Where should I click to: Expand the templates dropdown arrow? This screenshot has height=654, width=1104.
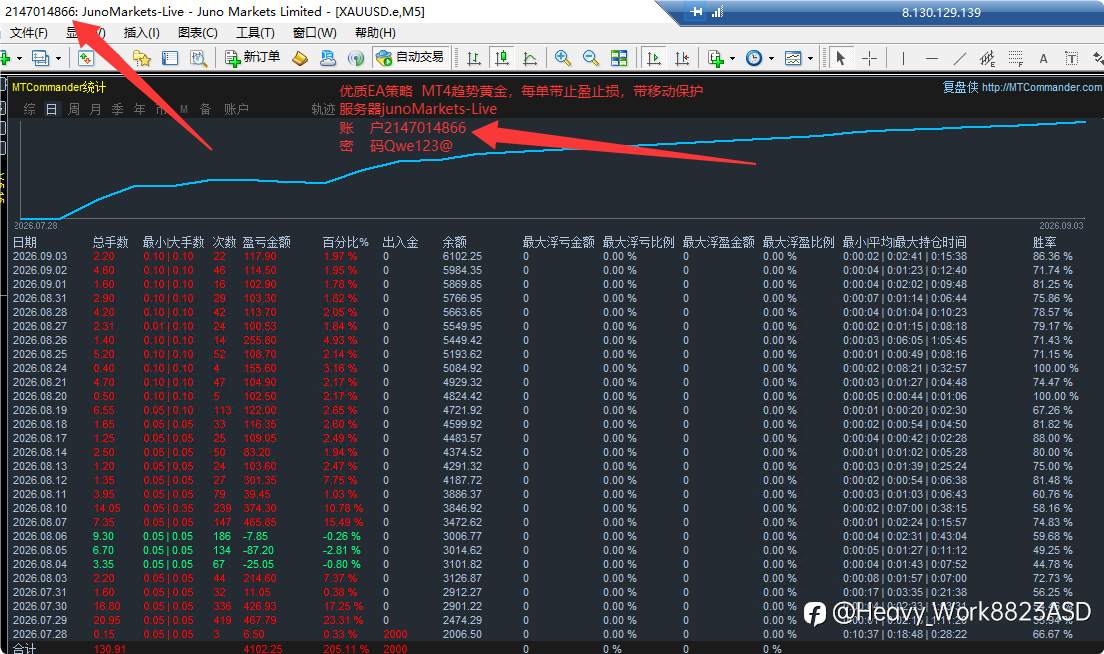[x=810, y=58]
